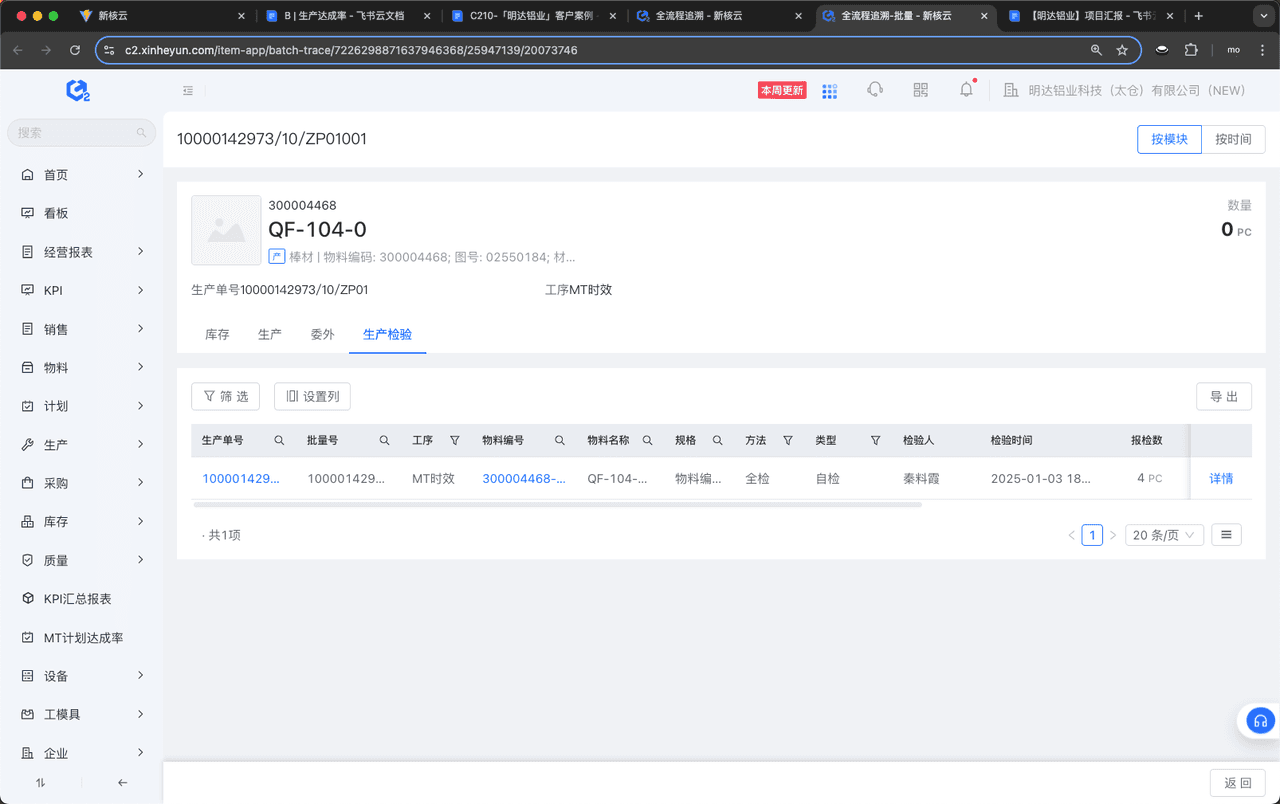This screenshot has width=1280, height=804.
Task: Switch to the 生产达成率 飞书云文档 browser tab
Action: tap(344, 16)
